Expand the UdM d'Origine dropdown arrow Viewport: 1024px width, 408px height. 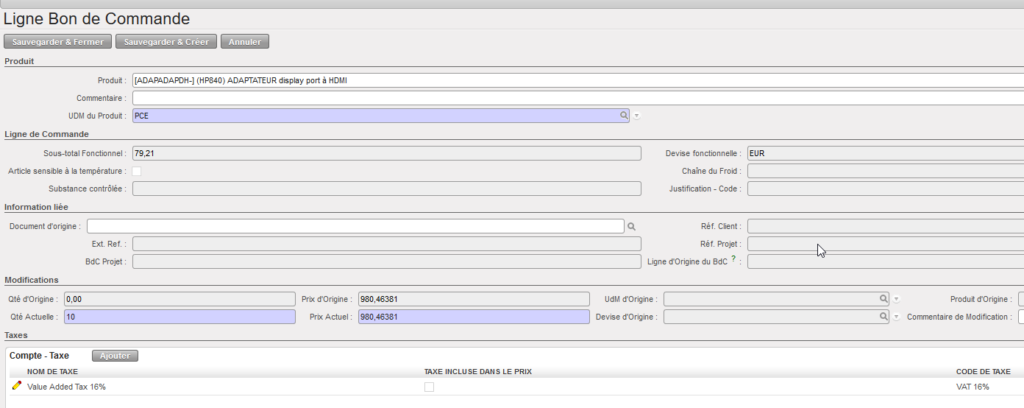896,299
